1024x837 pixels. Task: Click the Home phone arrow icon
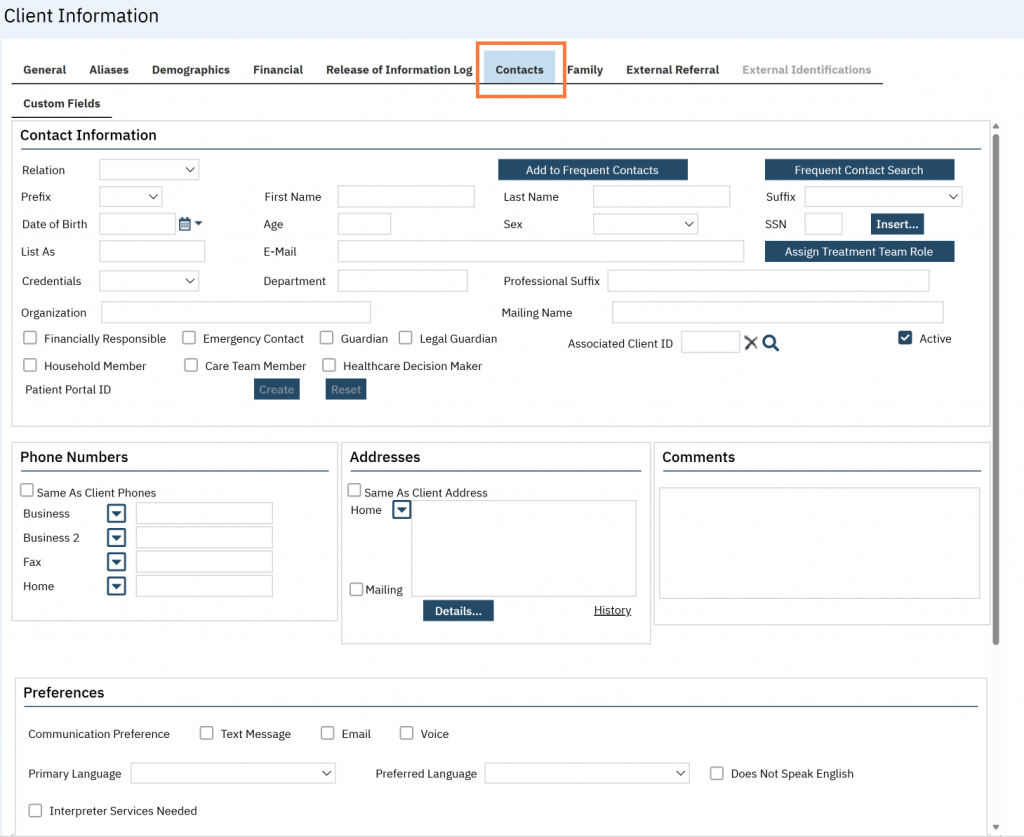(x=116, y=586)
